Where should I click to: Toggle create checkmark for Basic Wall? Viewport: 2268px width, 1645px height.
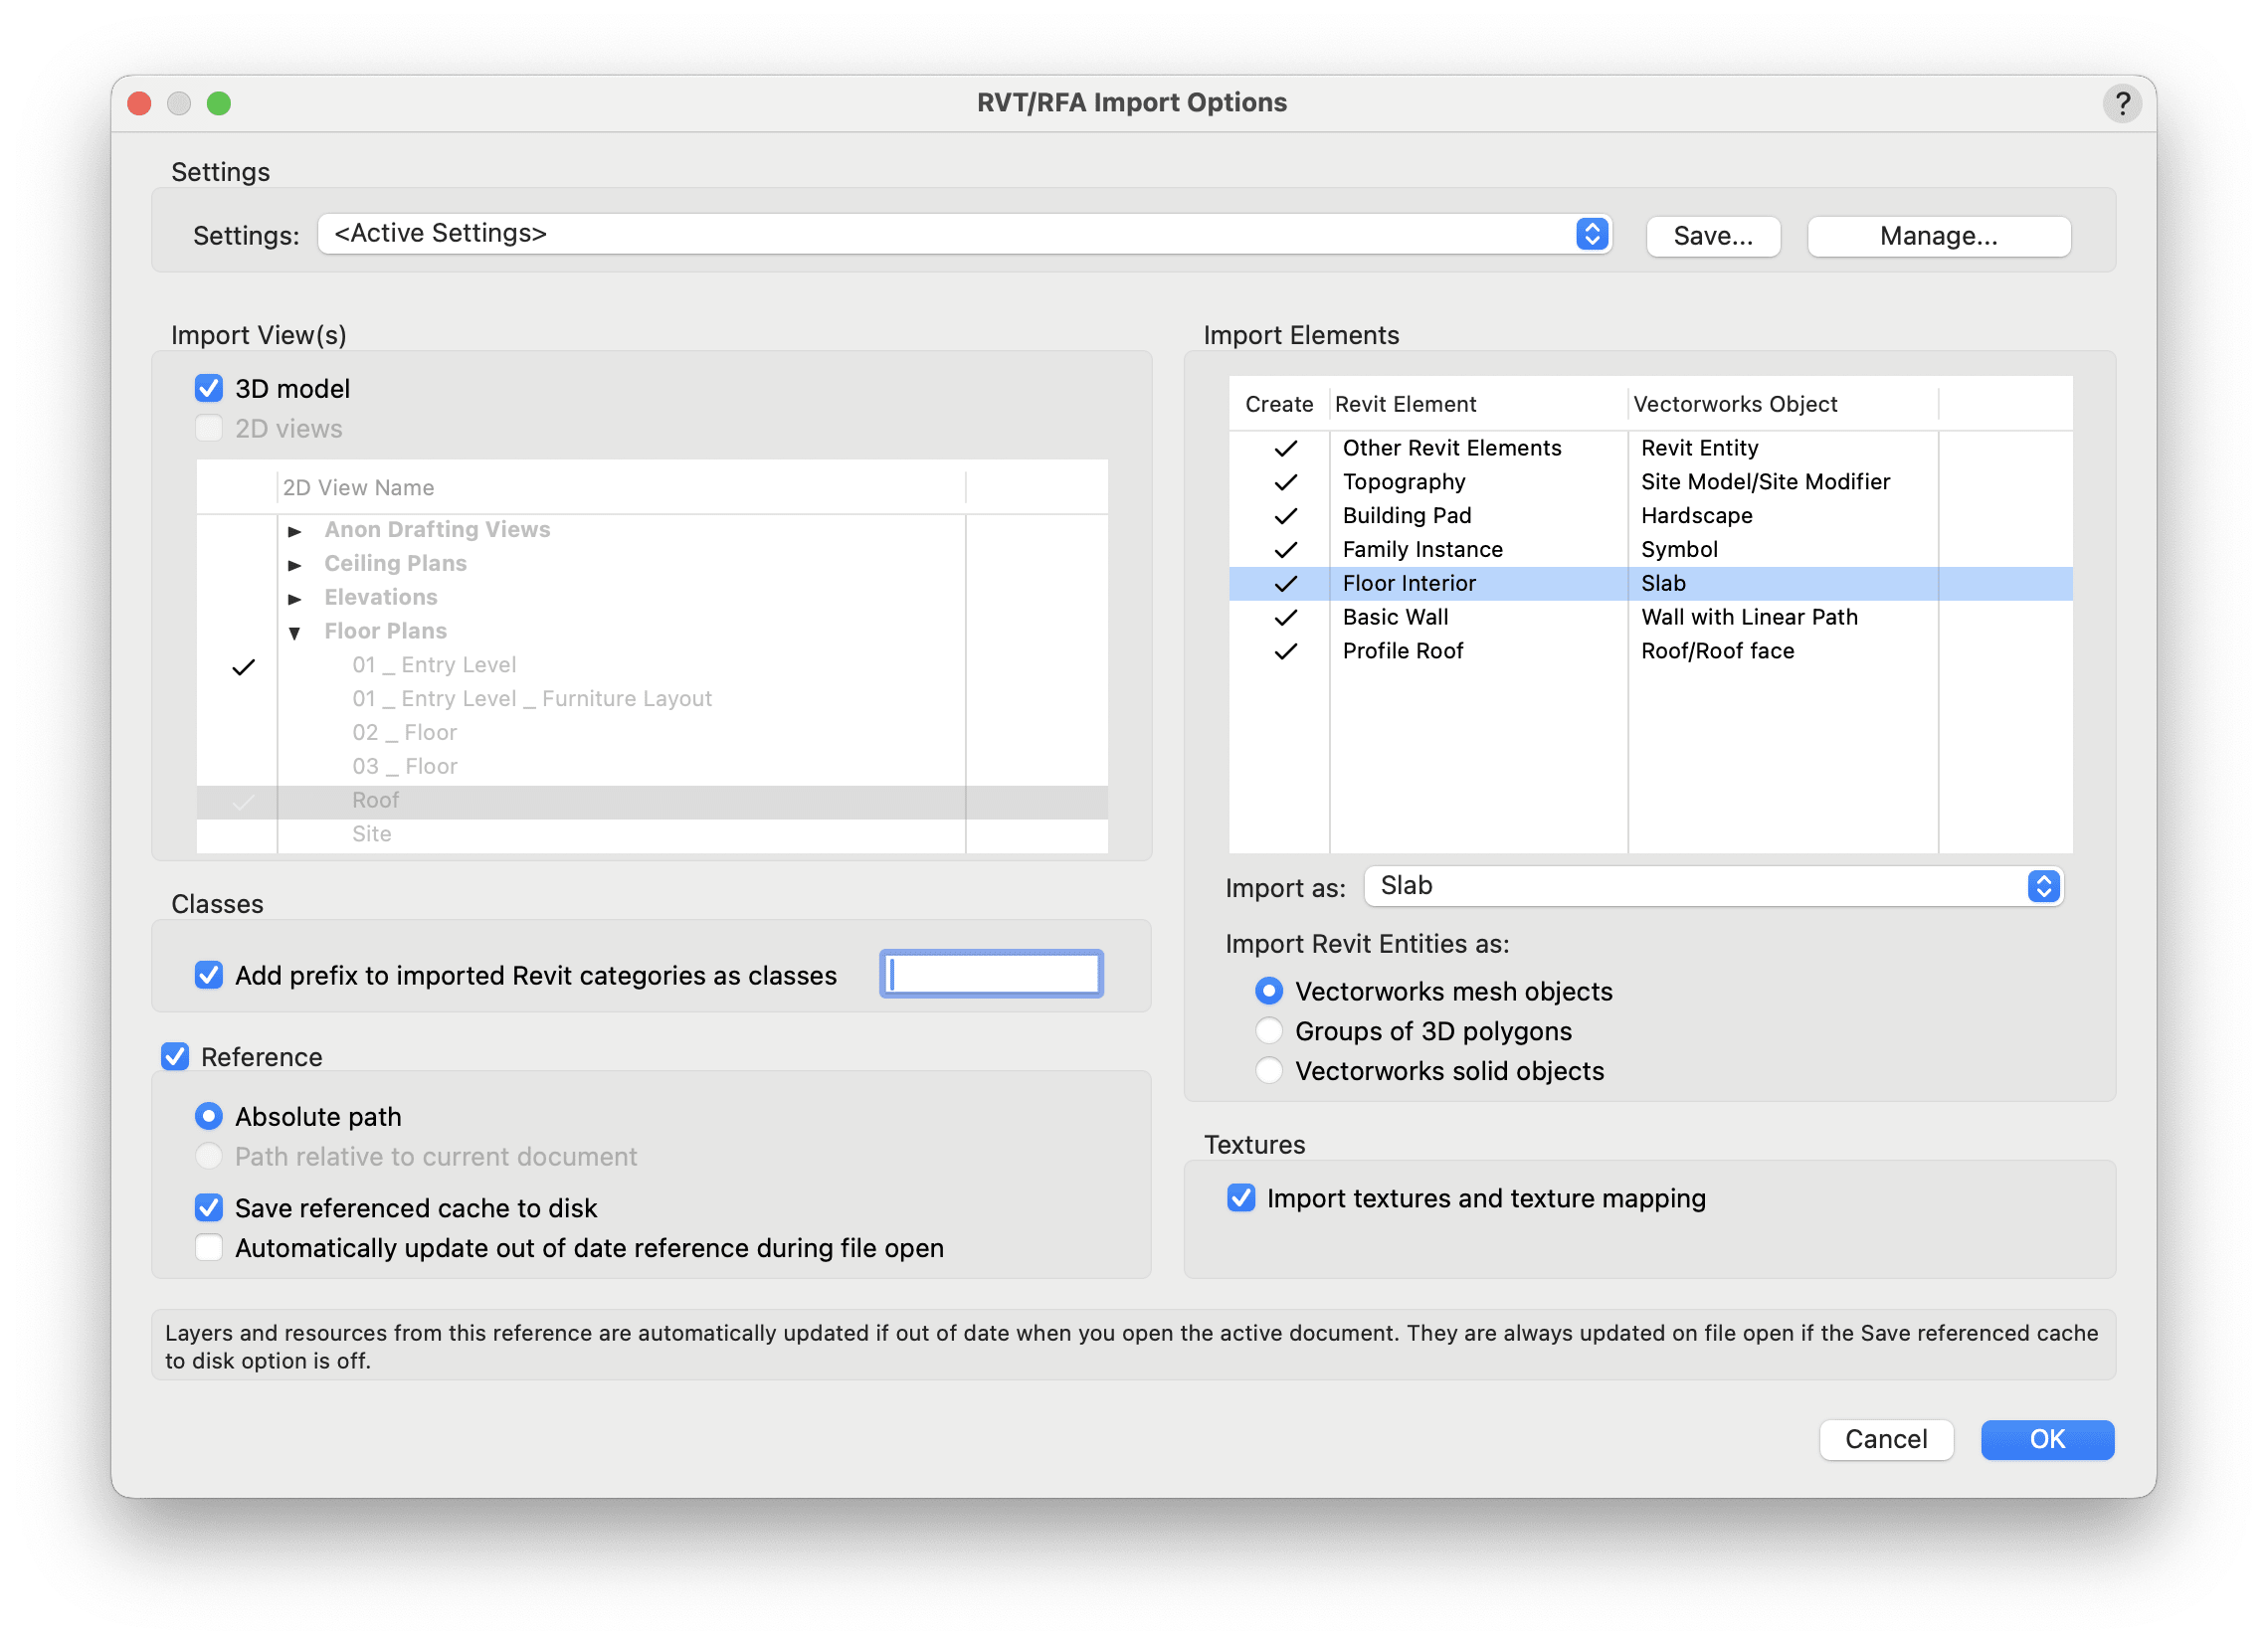1285,617
